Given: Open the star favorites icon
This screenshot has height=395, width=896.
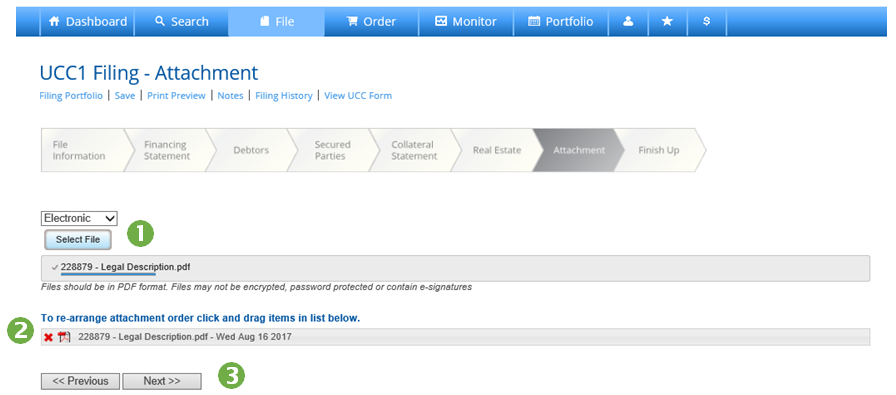Looking at the screenshot, I should (x=667, y=22).
